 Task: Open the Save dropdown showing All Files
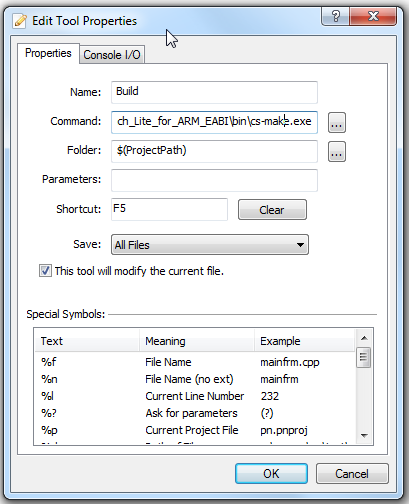coord(210,245)
